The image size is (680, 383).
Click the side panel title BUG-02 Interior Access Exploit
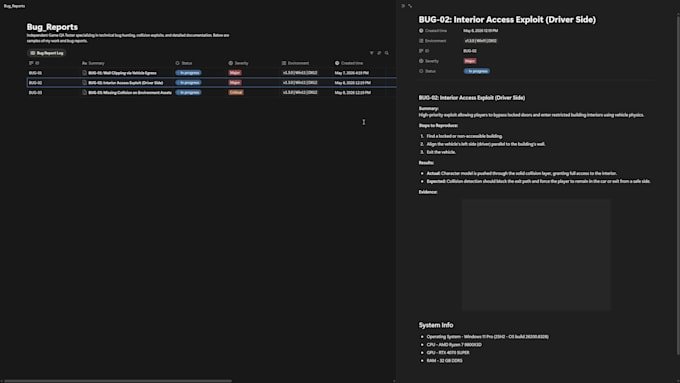[507, 20]
